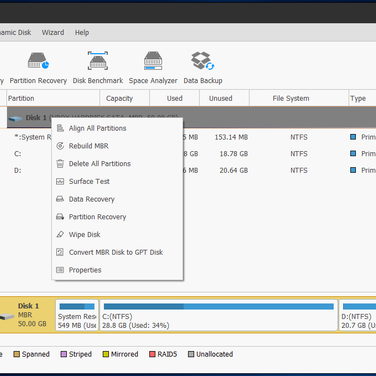376x376 pixels.
Task: Choose Align All Partitions from context menu
Action: click(x=117, y=128)
